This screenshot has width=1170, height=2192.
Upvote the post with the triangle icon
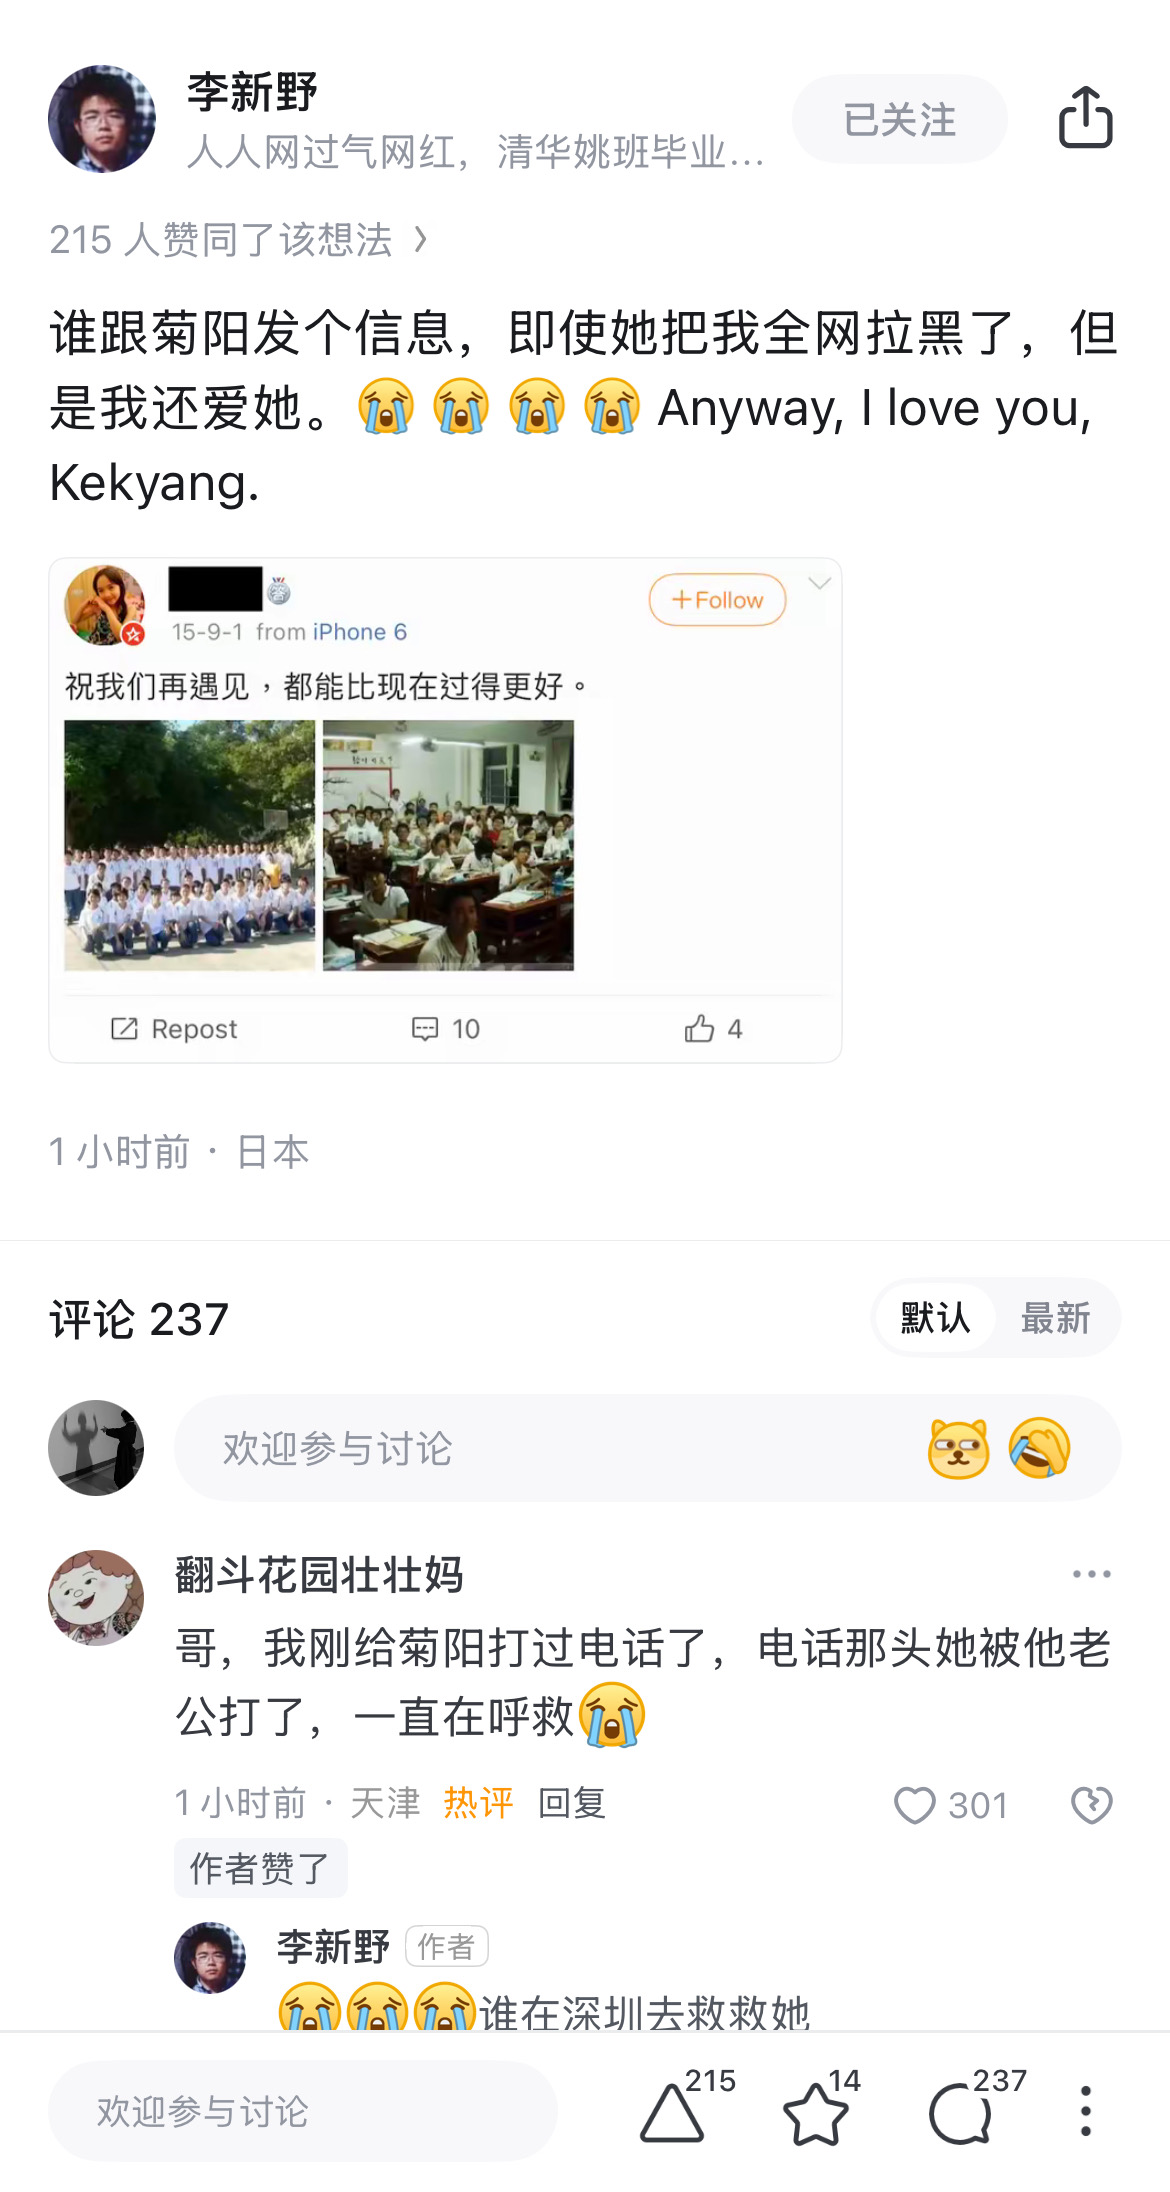[x=672, y=2114]
